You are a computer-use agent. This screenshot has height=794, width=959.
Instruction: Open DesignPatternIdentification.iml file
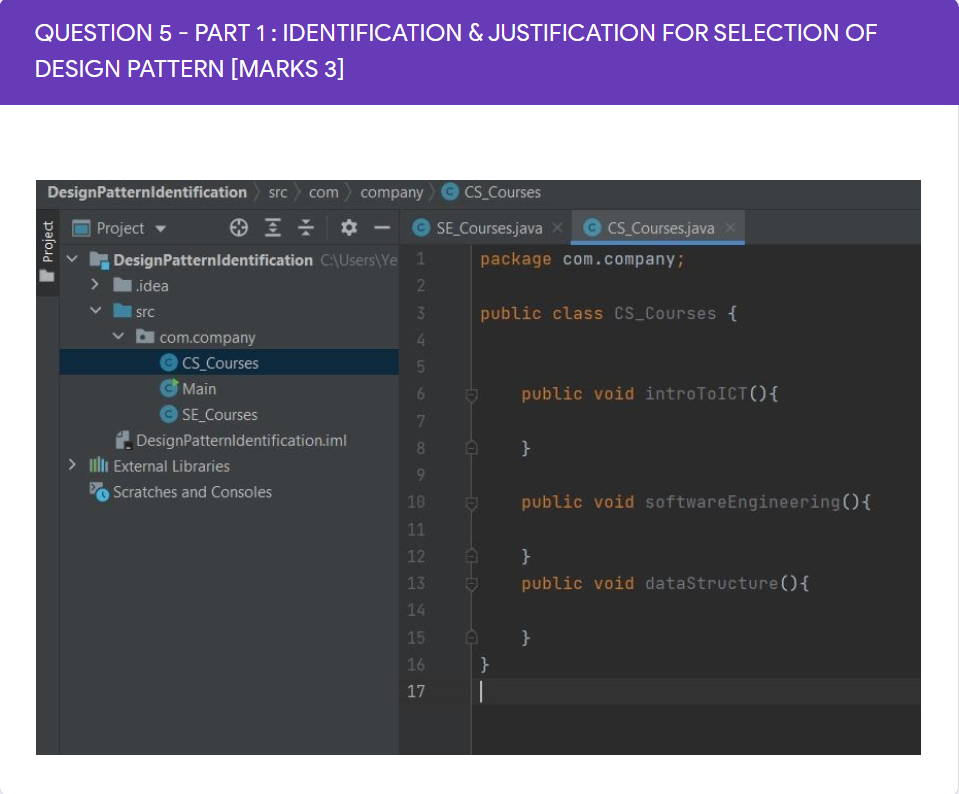(x=241, y=440)
